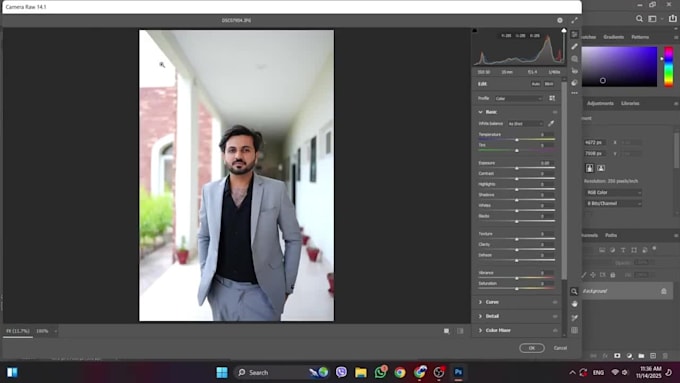
Task: Click the Saturation slider handle
Action: point(517,288)
